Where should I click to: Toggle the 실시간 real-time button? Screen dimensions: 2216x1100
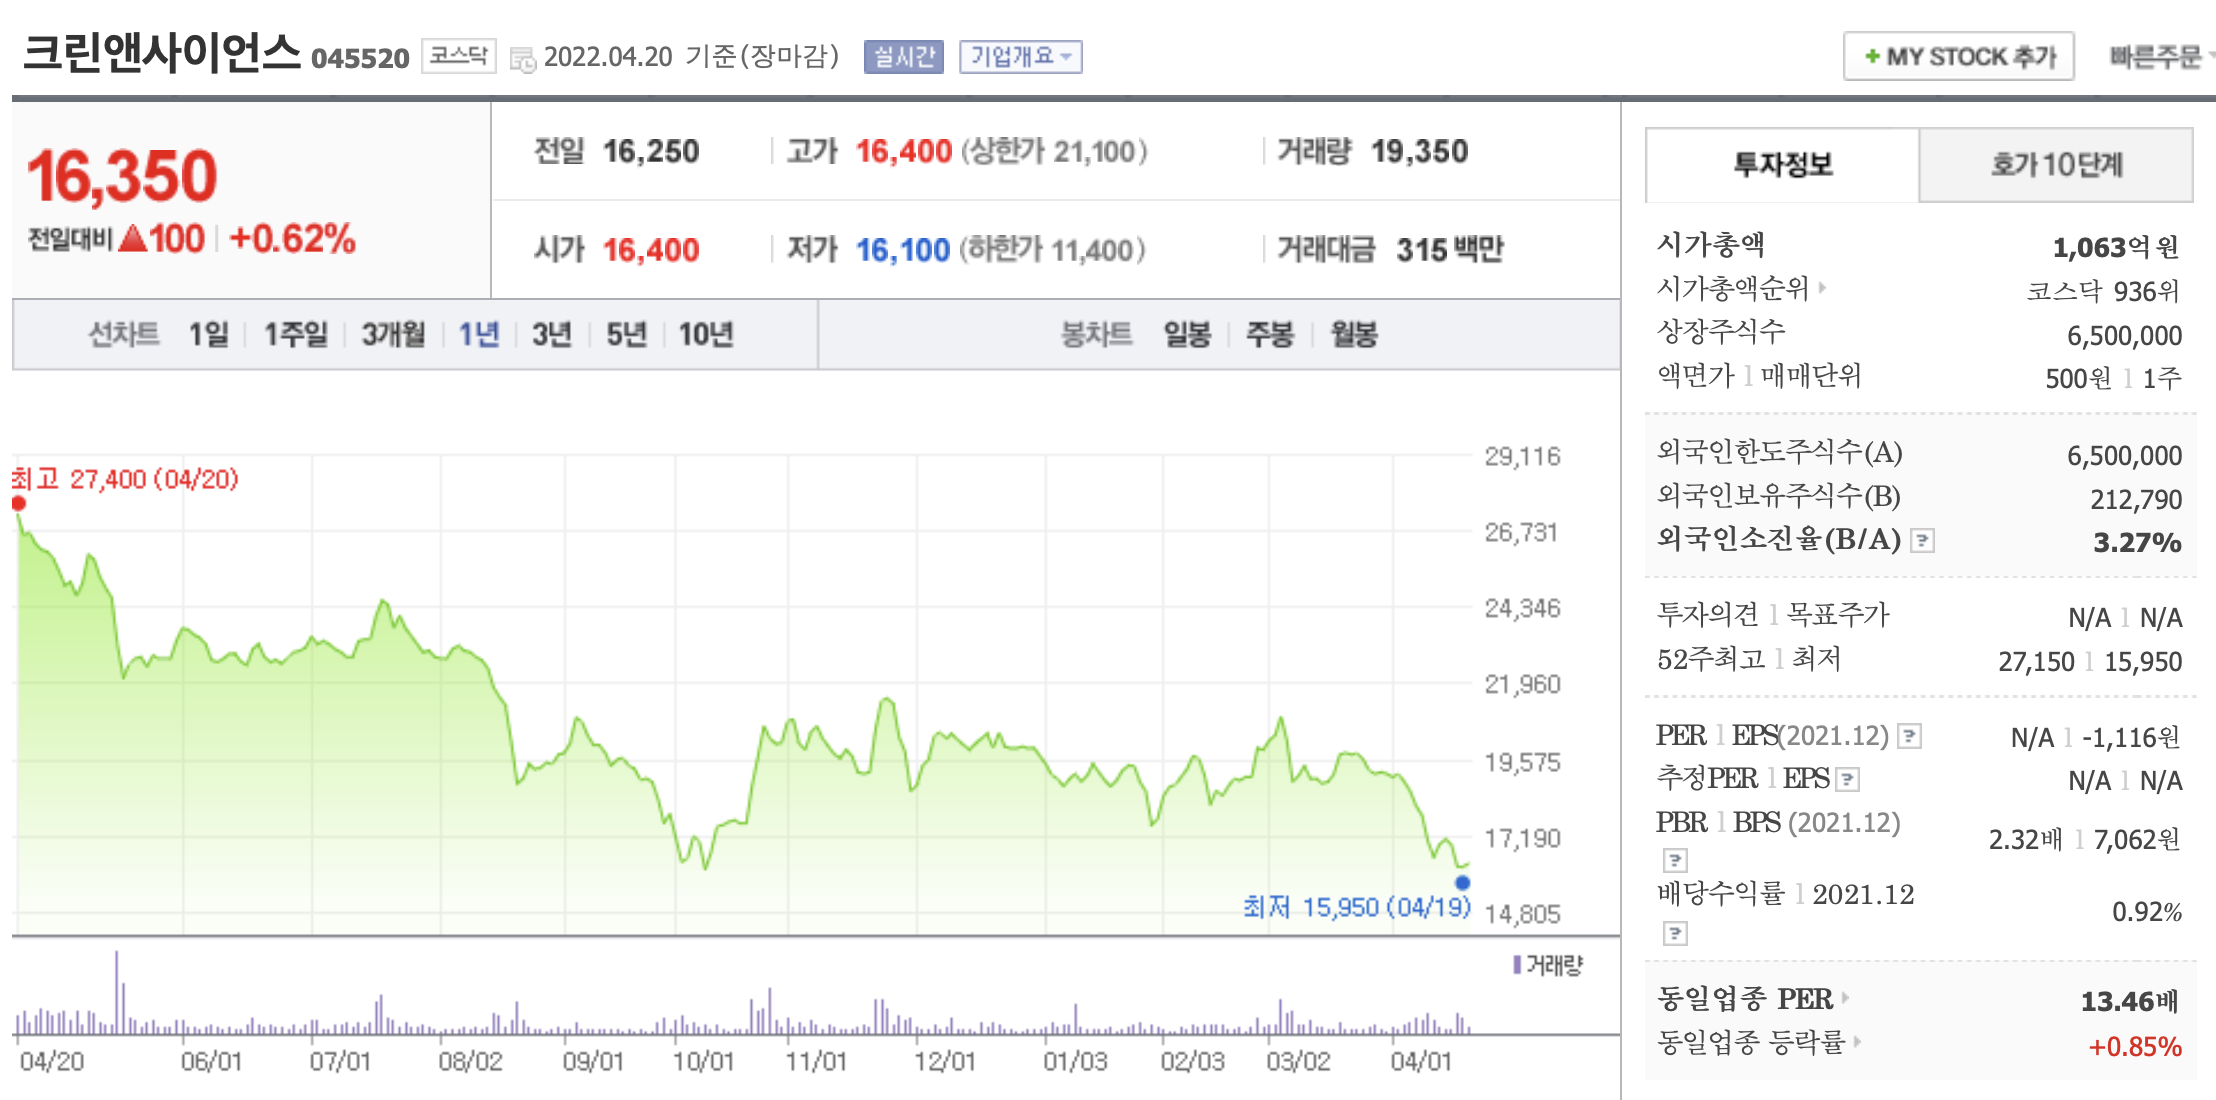(x=903, y=57)
